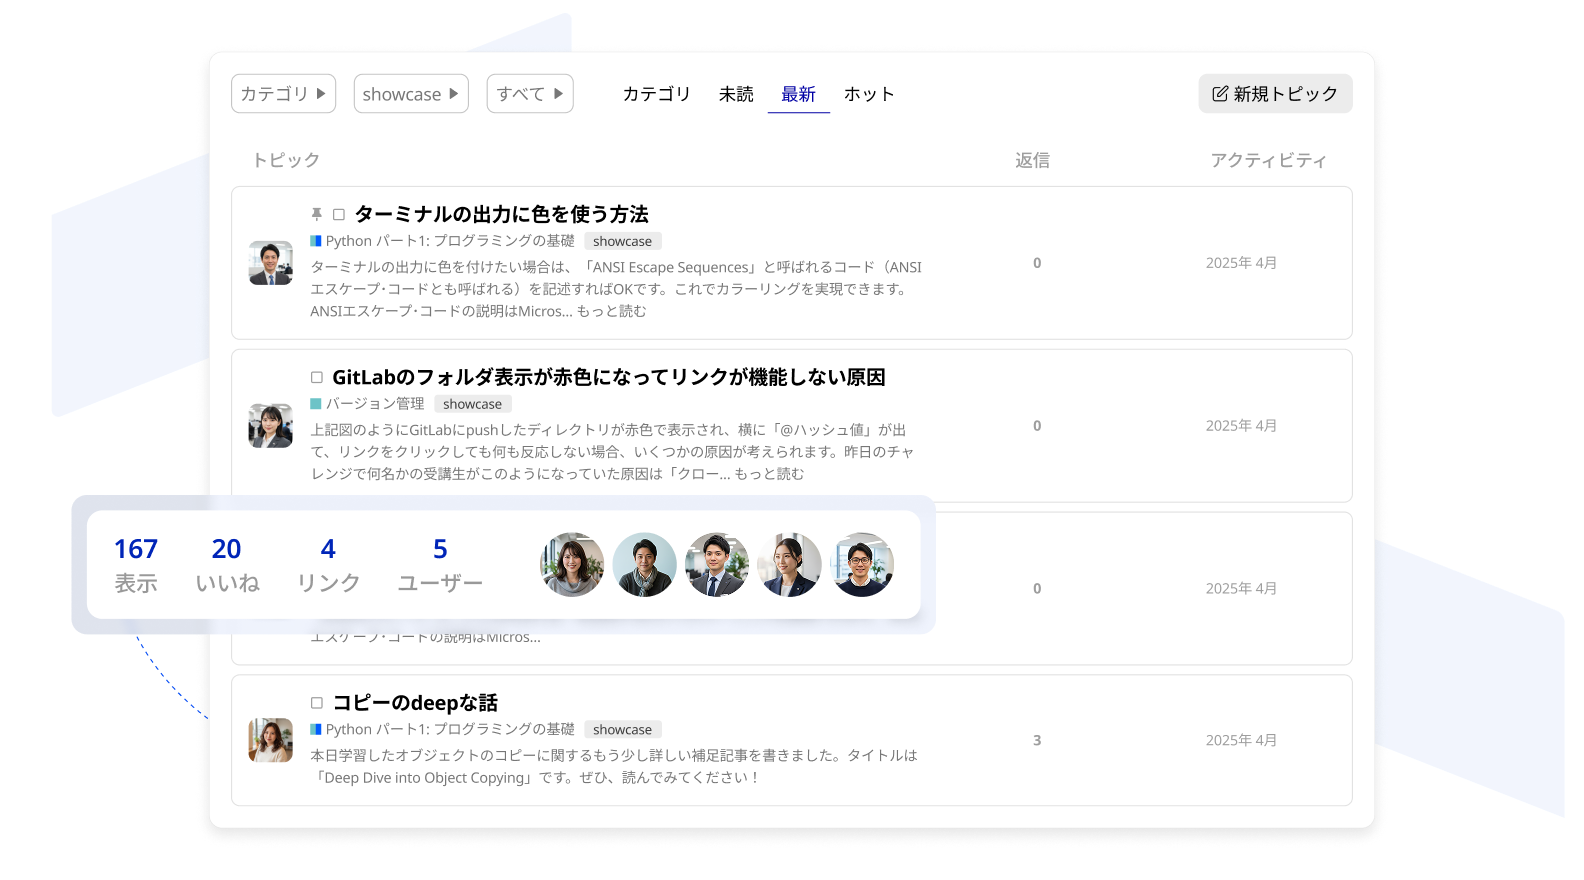Click last user avatar with glasses in stats card

point(862,565)
